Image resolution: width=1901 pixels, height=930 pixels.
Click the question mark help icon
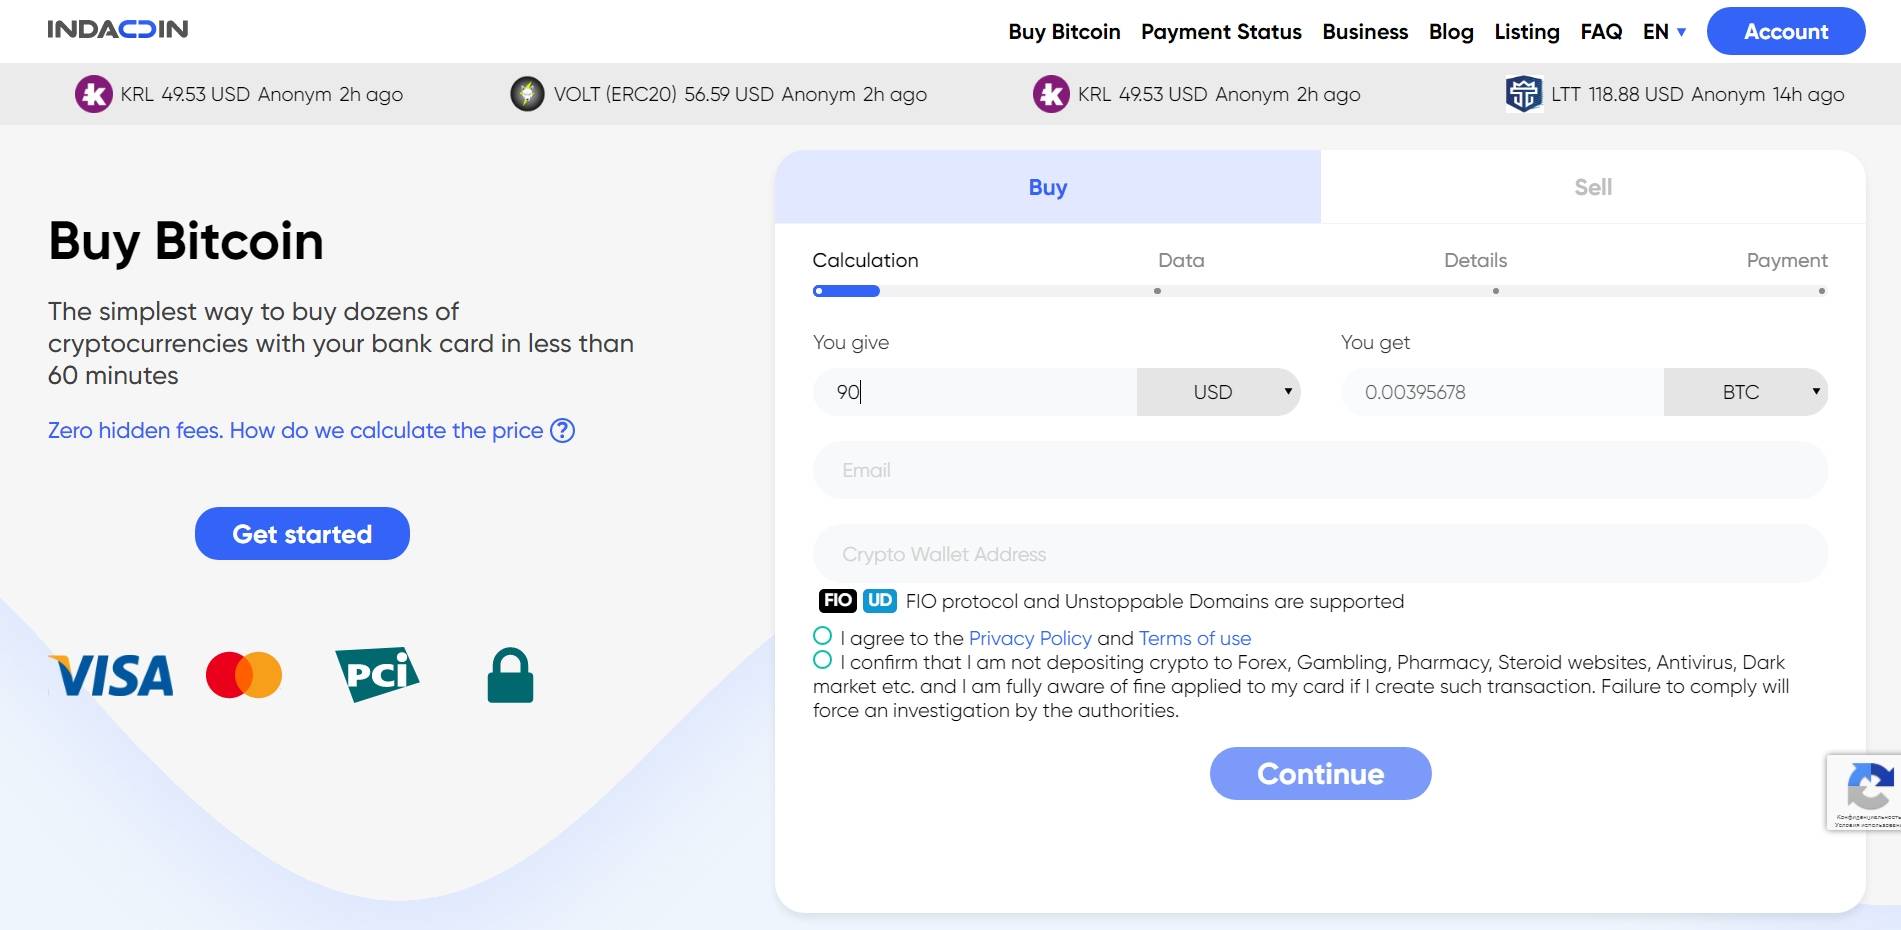[563, 430]
